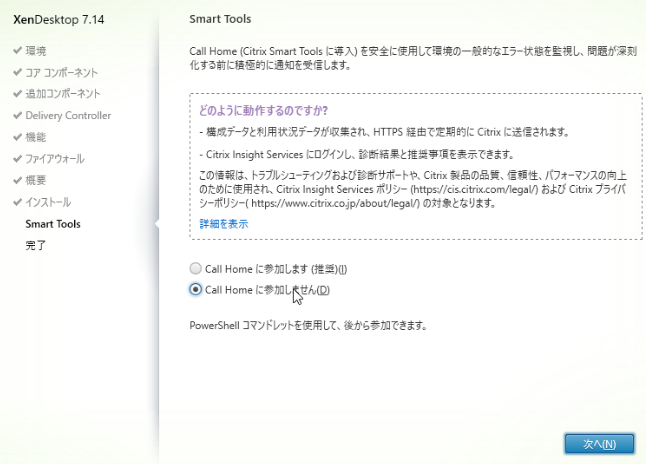Click the 機能 step in sidebar
Screen dimensions: 646x464
[36, 137]
